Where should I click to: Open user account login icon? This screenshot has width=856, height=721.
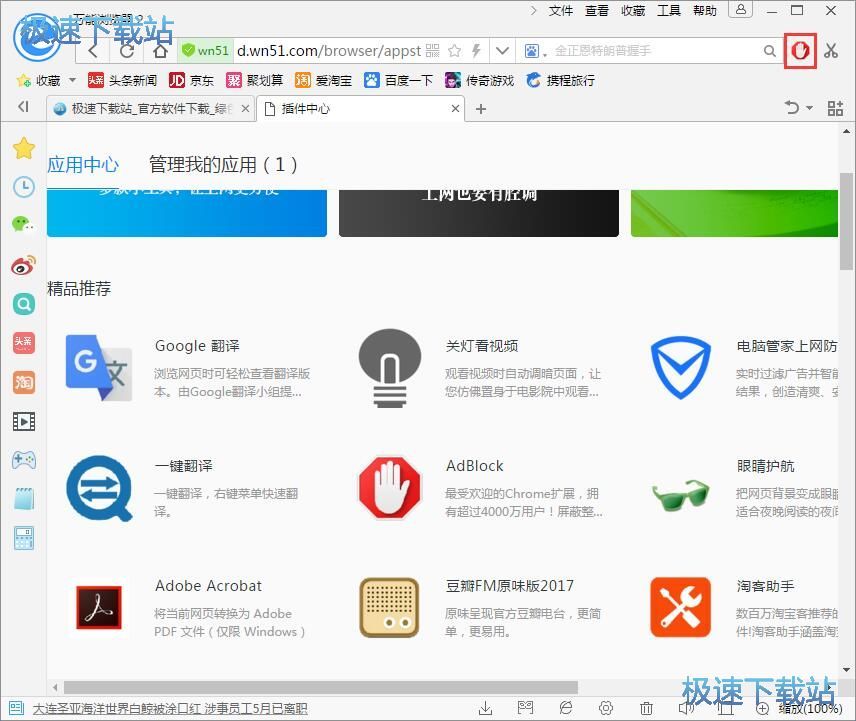click(x=741, y=9)
